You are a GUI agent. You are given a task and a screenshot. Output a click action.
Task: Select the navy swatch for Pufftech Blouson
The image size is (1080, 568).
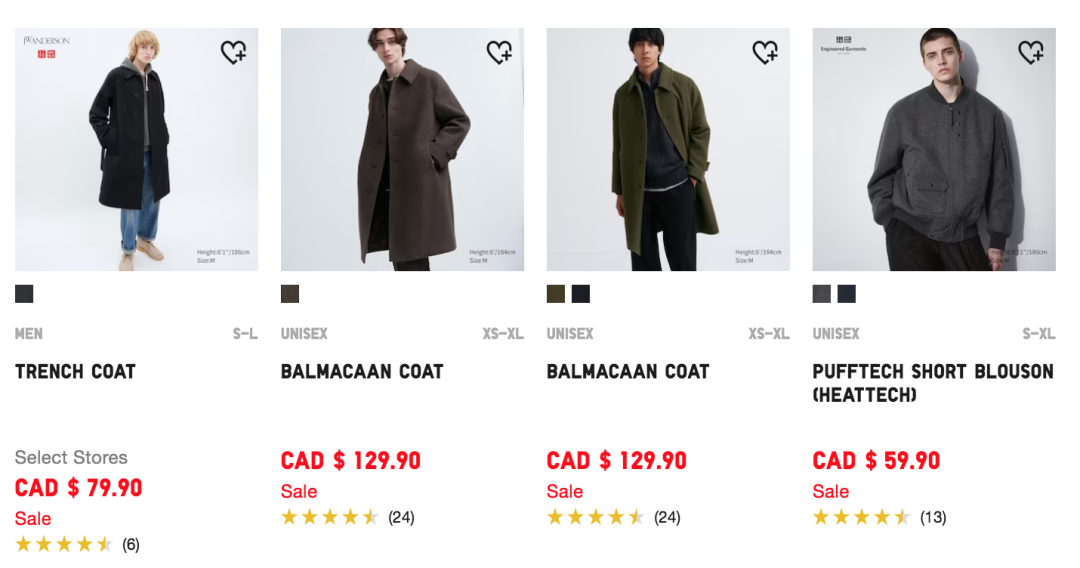point(847,294)
